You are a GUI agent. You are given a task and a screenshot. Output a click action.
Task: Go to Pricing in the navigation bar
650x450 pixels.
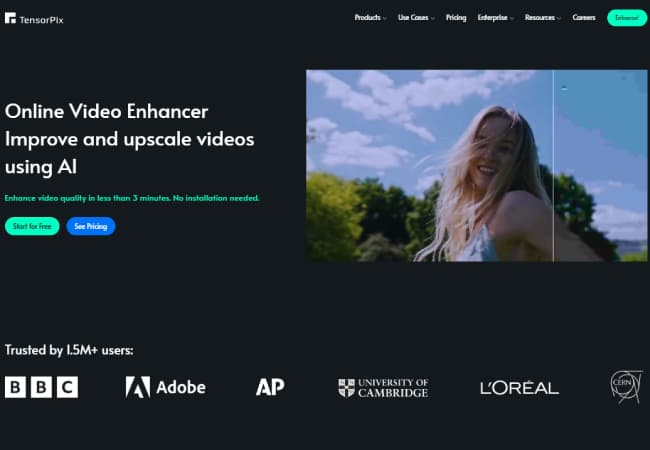click(456, 18)
